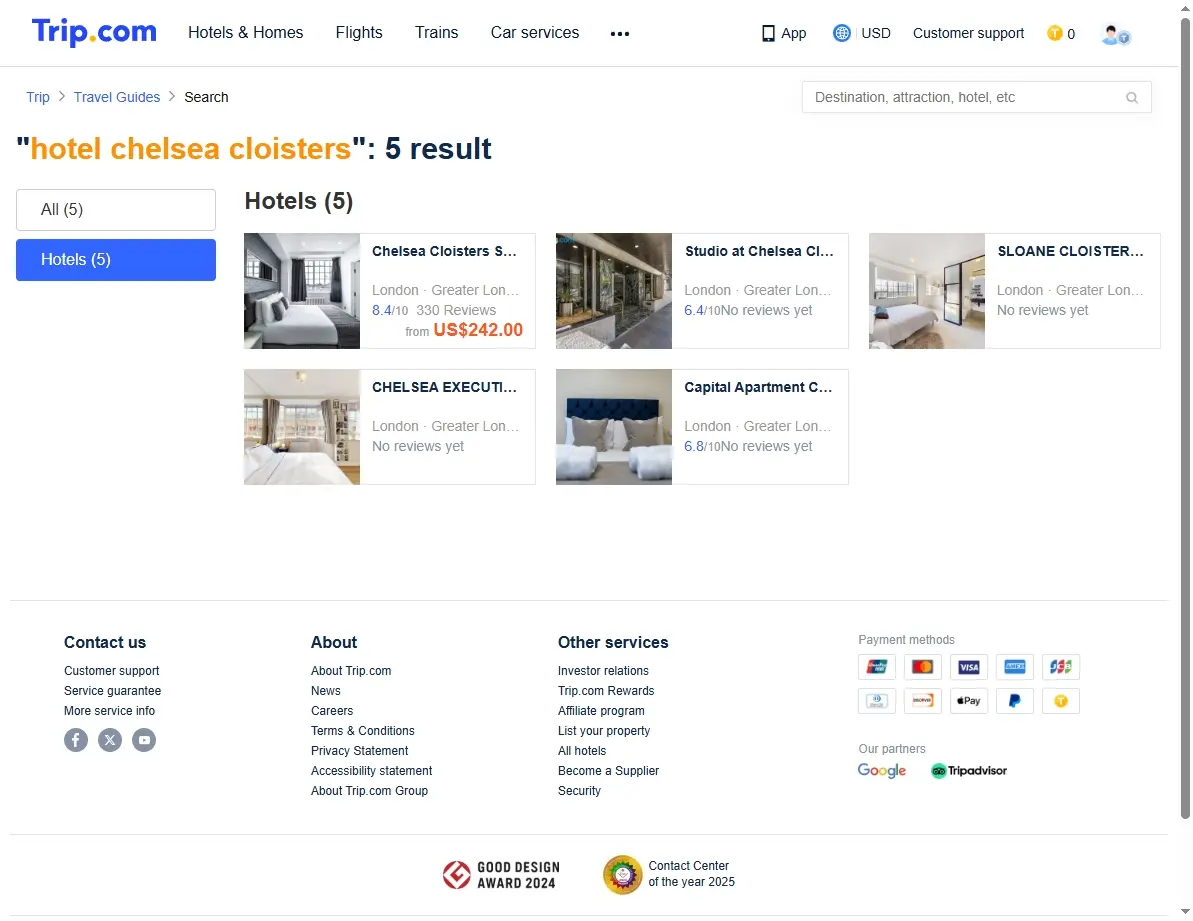This screenshot has width=1193, height=921.
Task: Click the globe language icon
Action: tap(841, 33)
